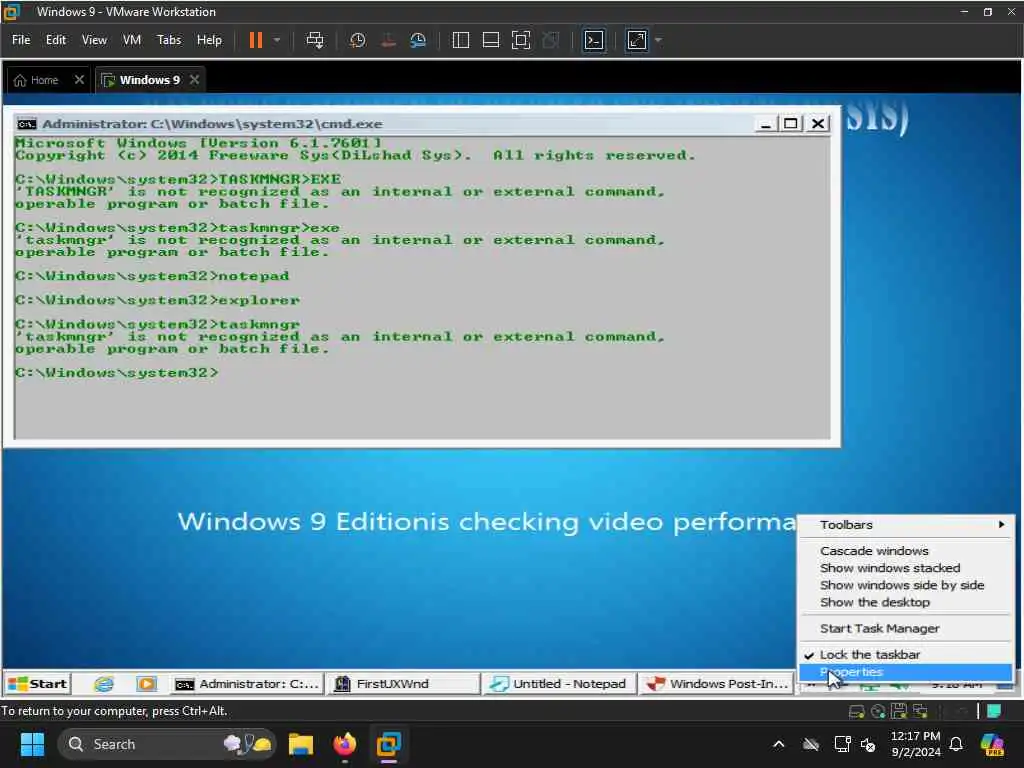Click the VMware Workstation title bar logo
The width and height of the screenshot is (1024, 768).
click(x=12, y=12)
